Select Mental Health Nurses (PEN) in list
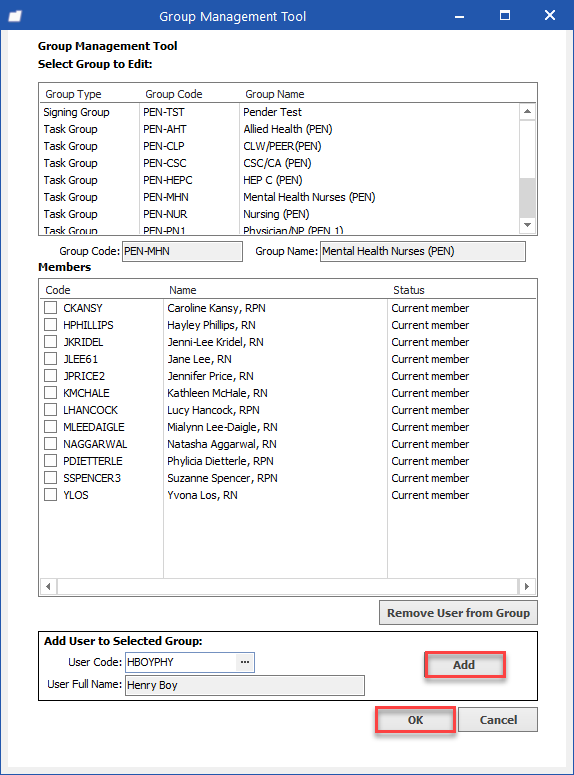 pyautogui.click(x=280, y=197)
